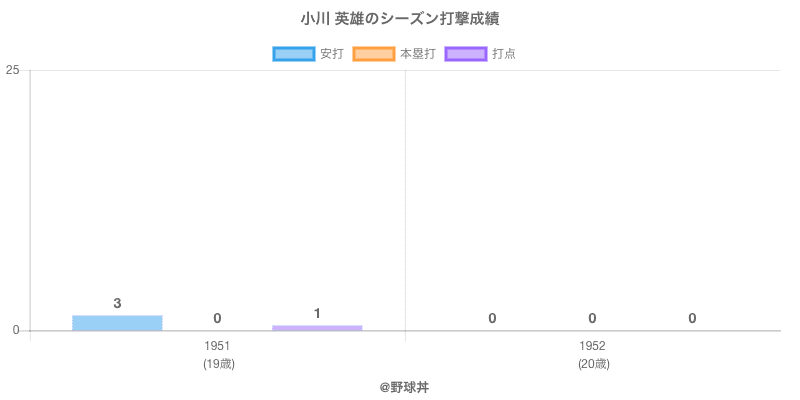This screenshot has height=400, width=800.
Task: Click the 1951 home run zero label
Action: pyautogui.click(x=217, y=318)
